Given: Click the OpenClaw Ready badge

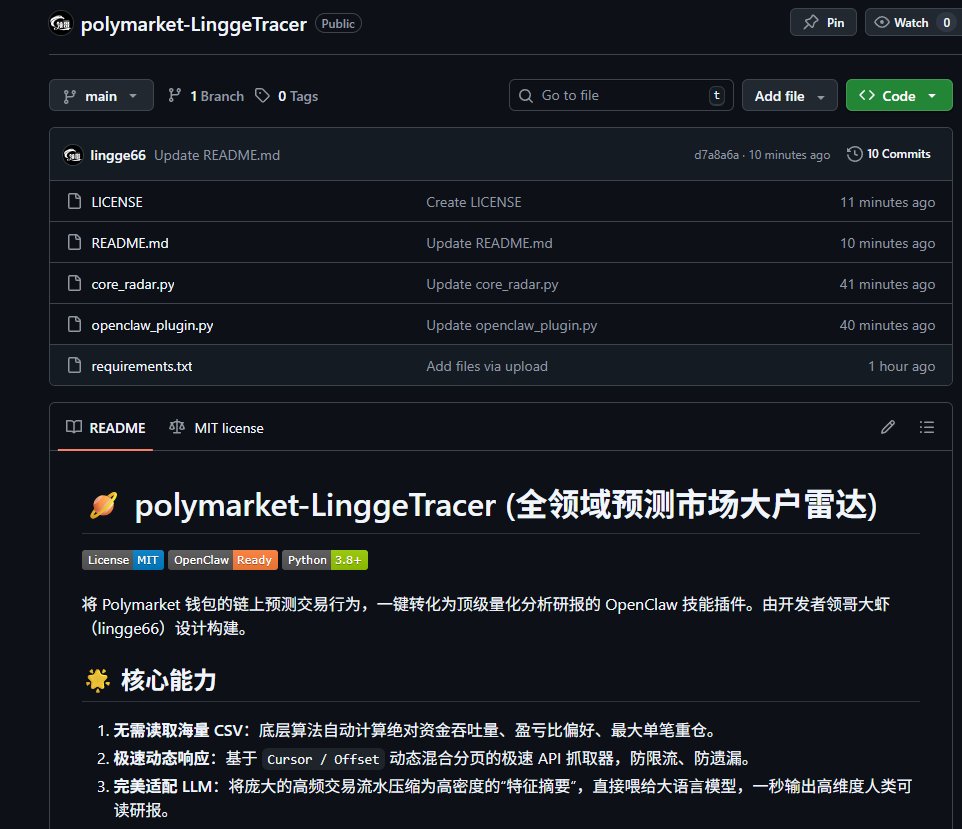Looking at the screenshot, I should [x=223, y=560].
